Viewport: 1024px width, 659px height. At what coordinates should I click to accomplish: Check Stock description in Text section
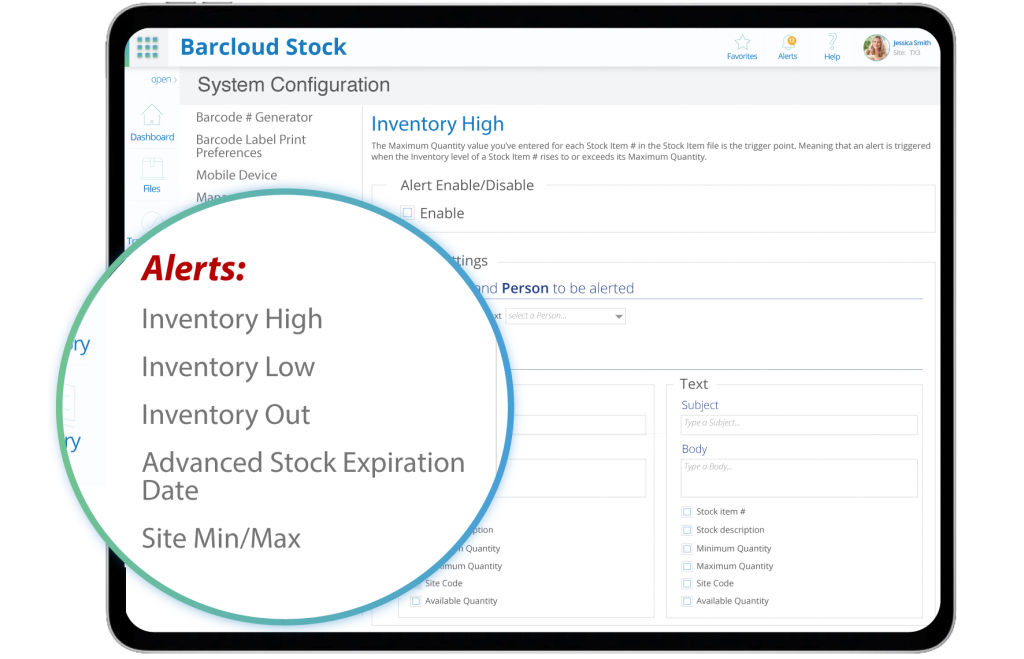click(687, 530)
